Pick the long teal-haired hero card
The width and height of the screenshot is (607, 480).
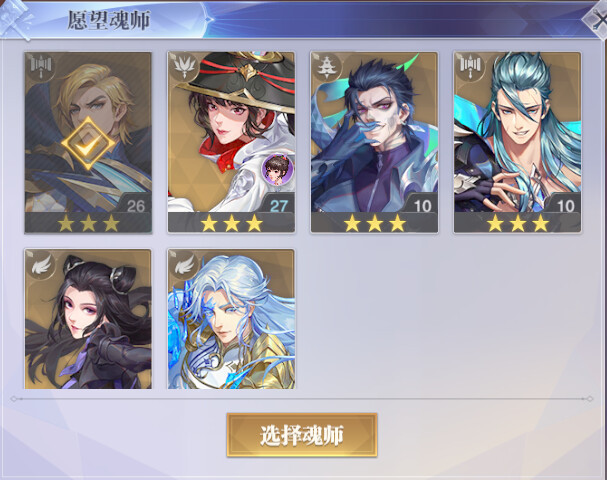click(x=518, y=142)
